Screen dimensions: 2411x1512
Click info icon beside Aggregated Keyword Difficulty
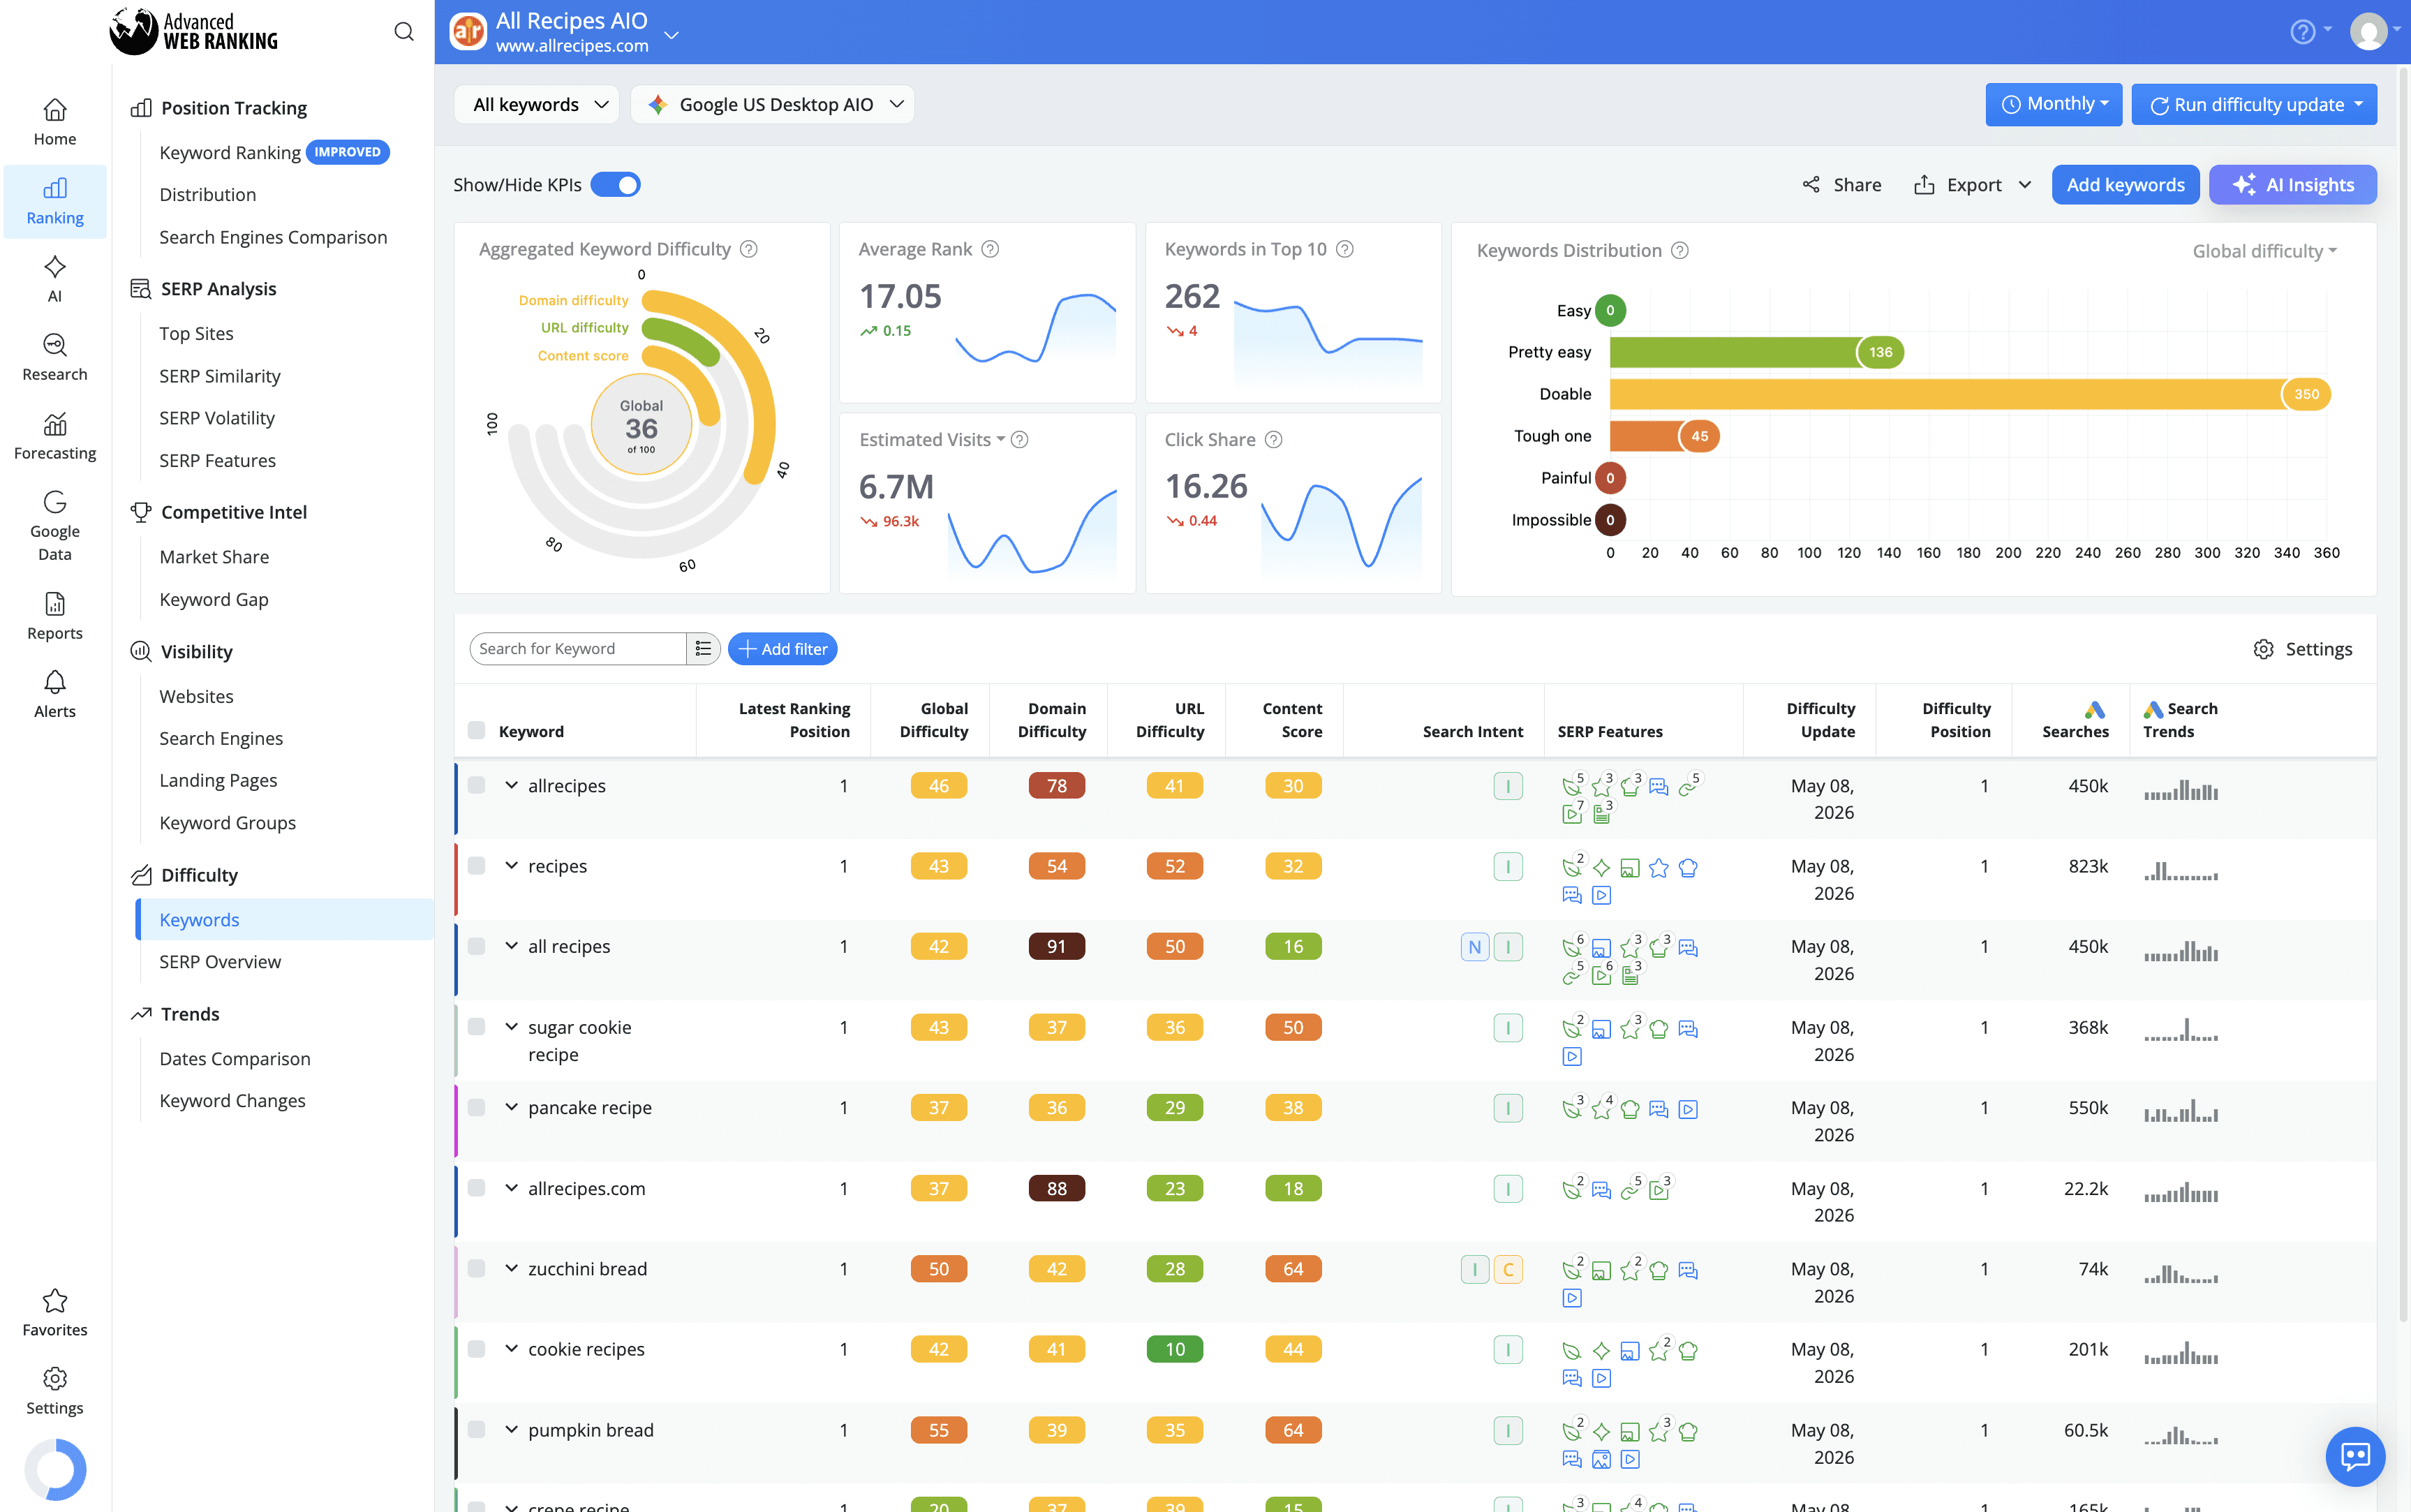(x=749, y=249)
